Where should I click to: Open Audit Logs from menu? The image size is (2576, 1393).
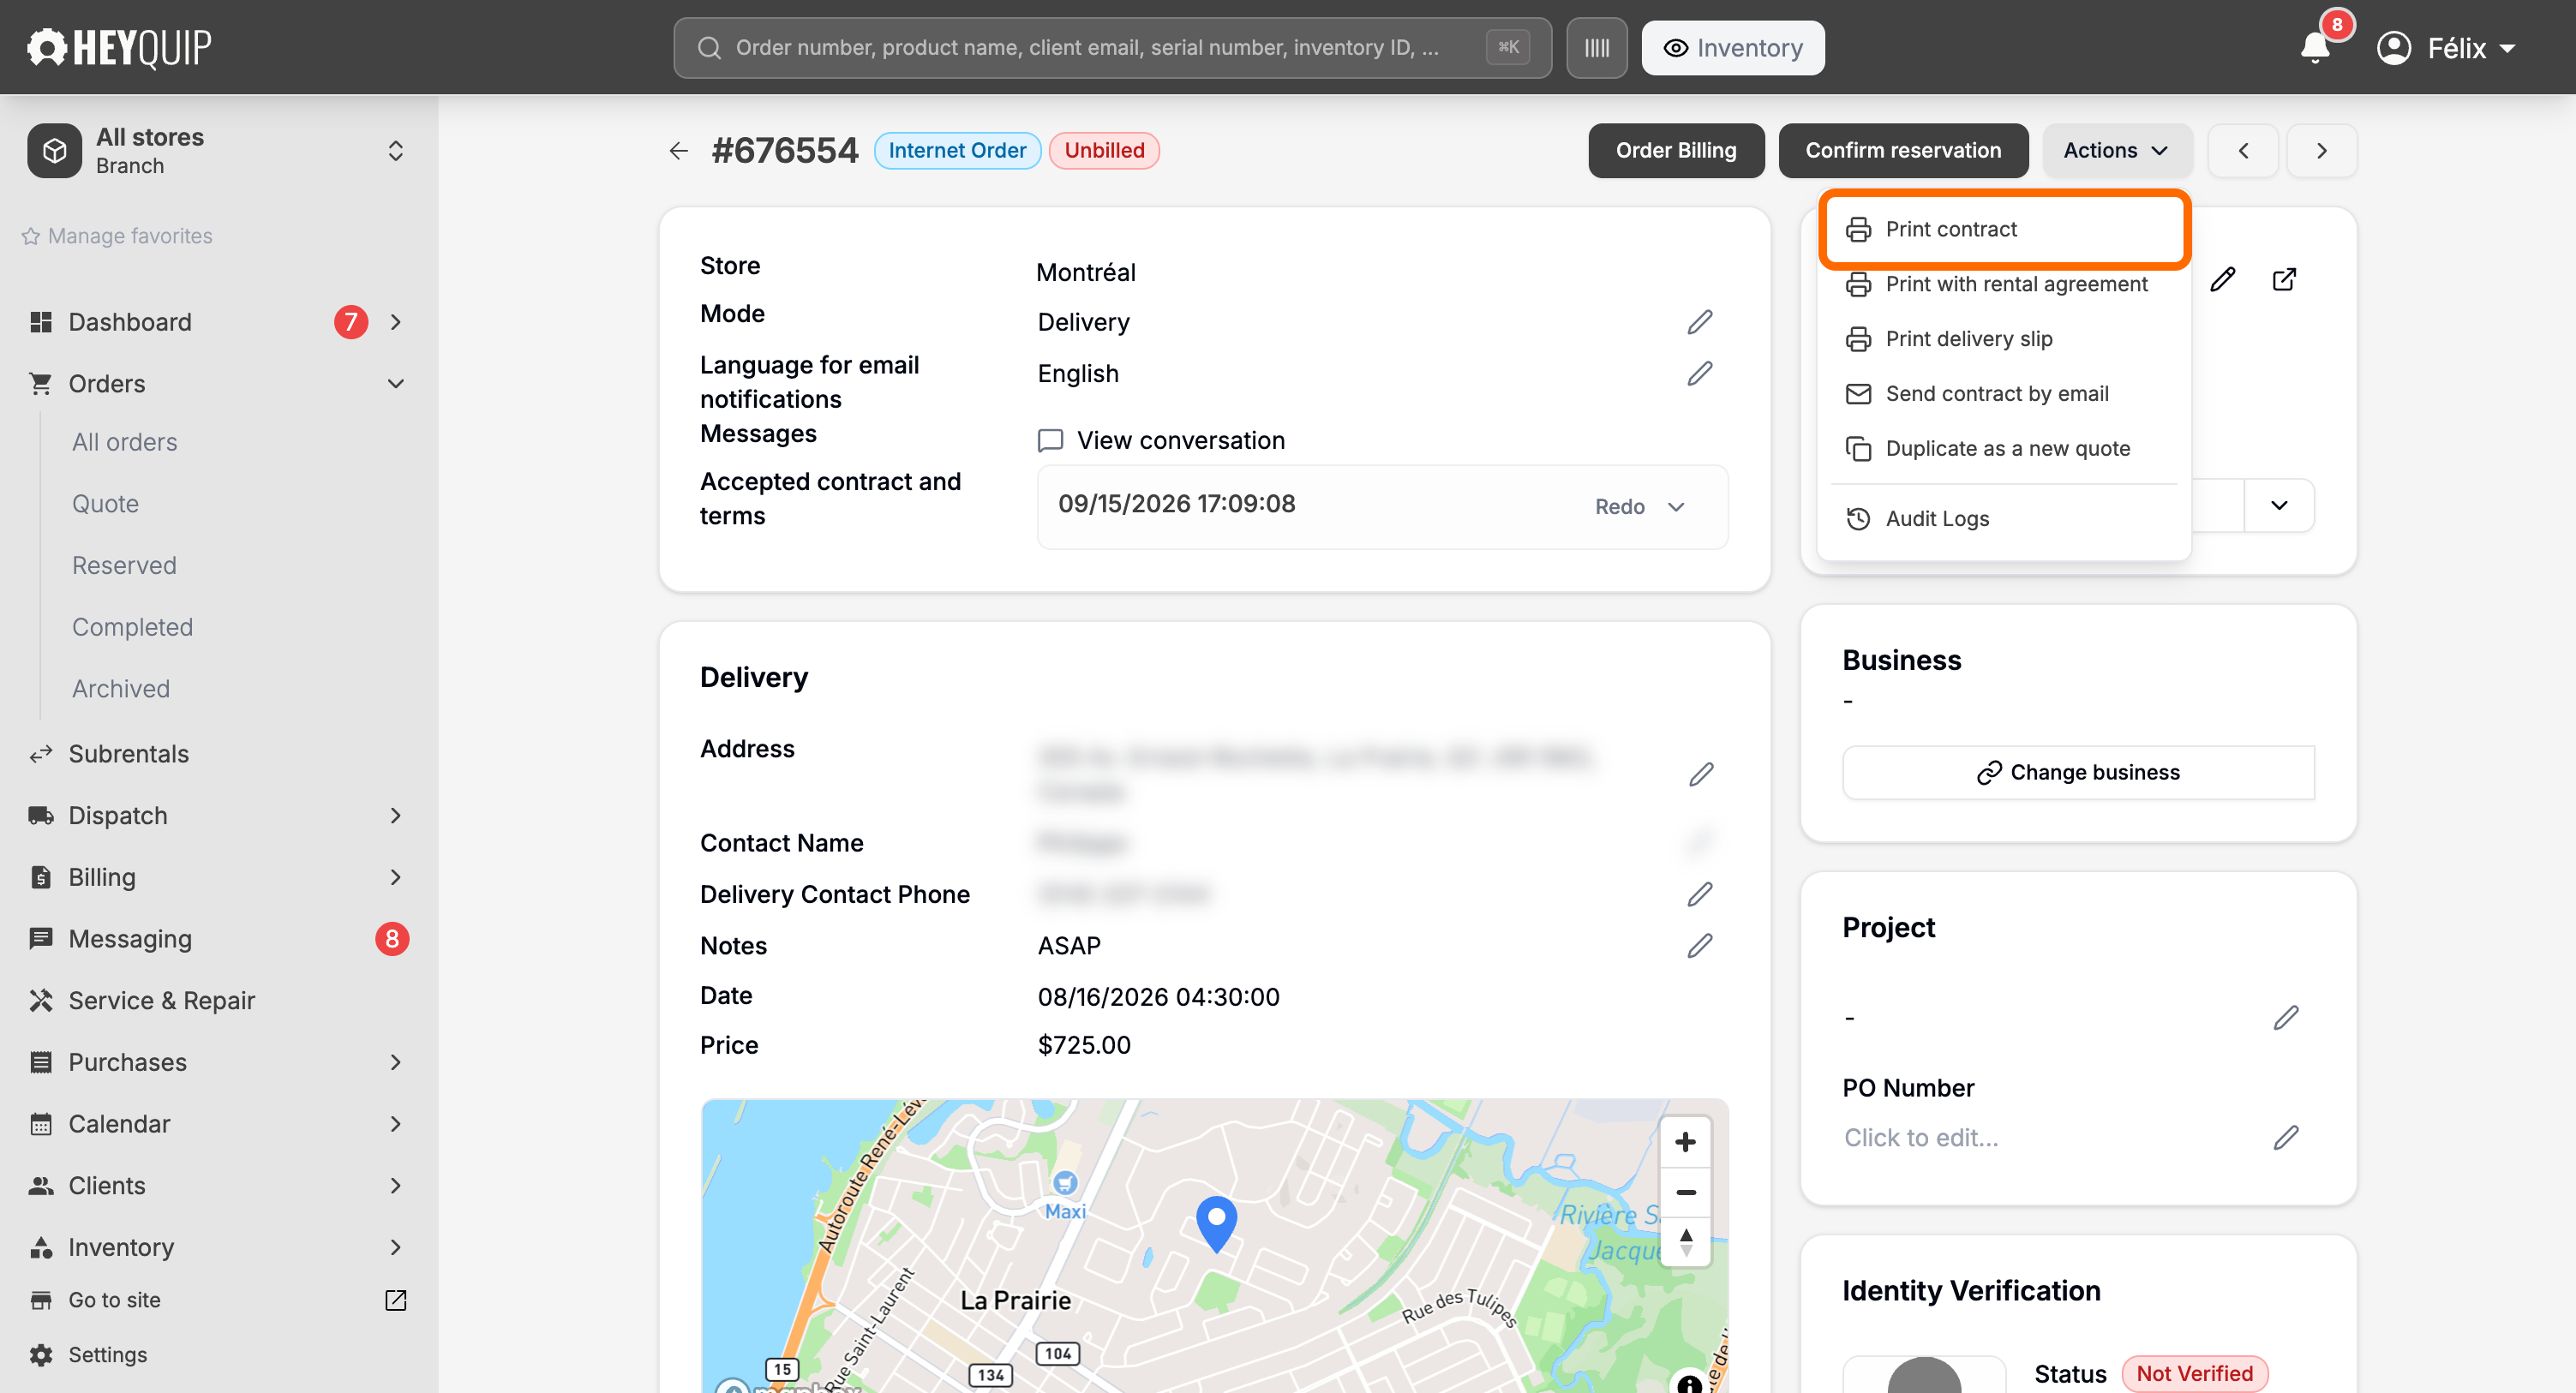(x=2003, y=519)
